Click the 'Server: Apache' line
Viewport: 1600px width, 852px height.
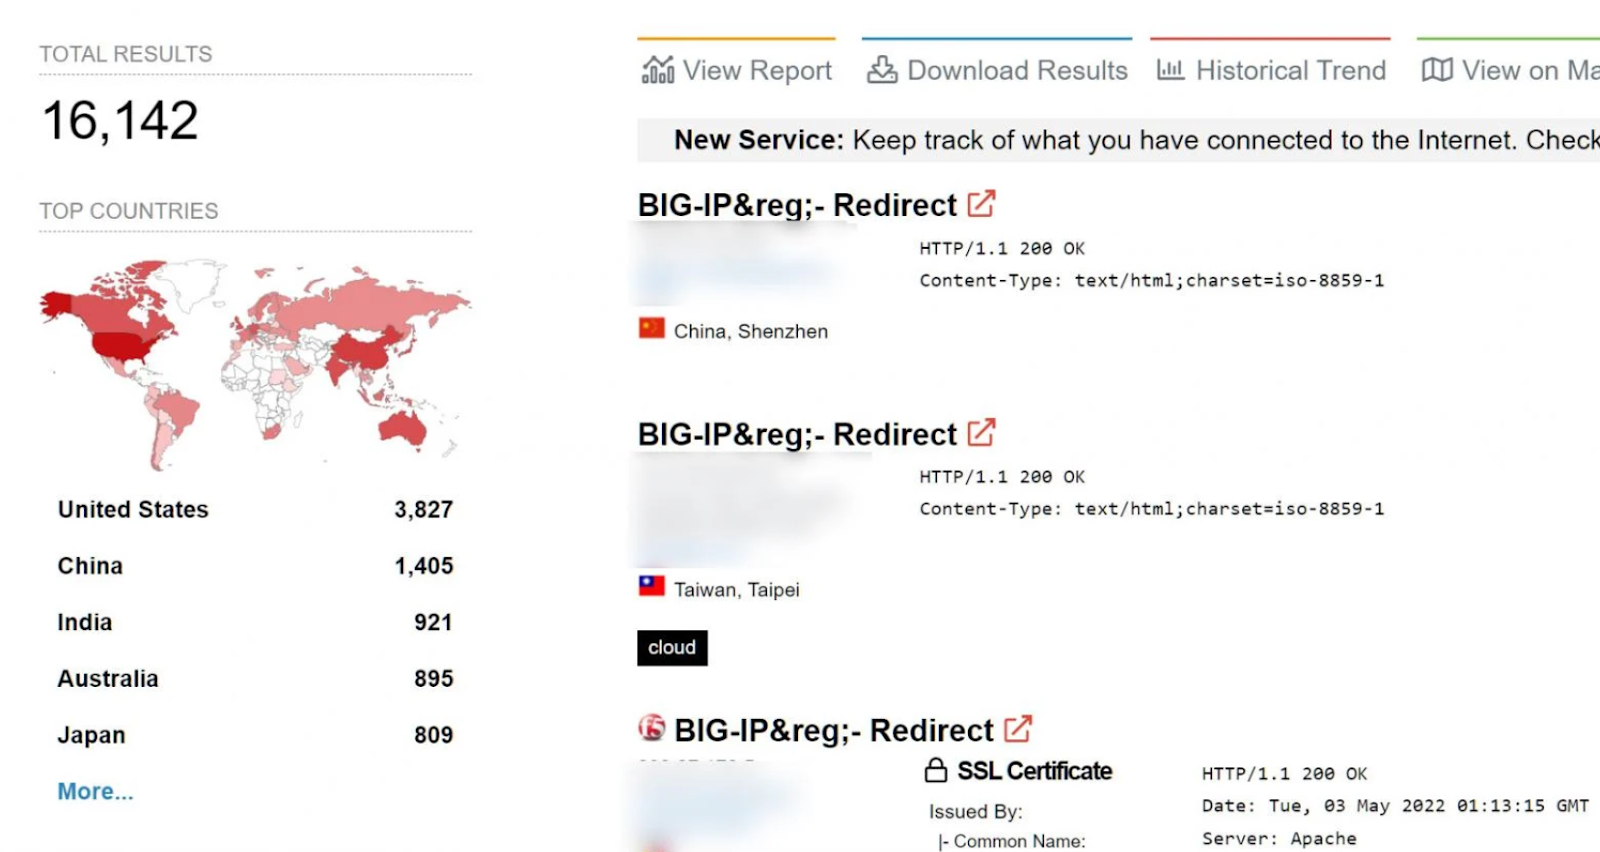(1279, 838)
